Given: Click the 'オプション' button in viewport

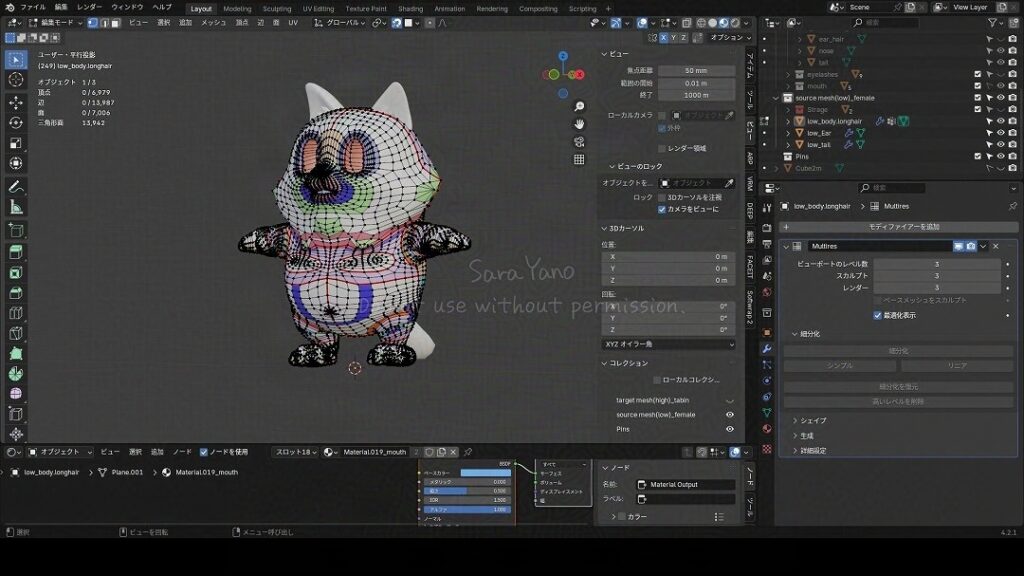Looking at the screenshot, I should pos(730,38).
